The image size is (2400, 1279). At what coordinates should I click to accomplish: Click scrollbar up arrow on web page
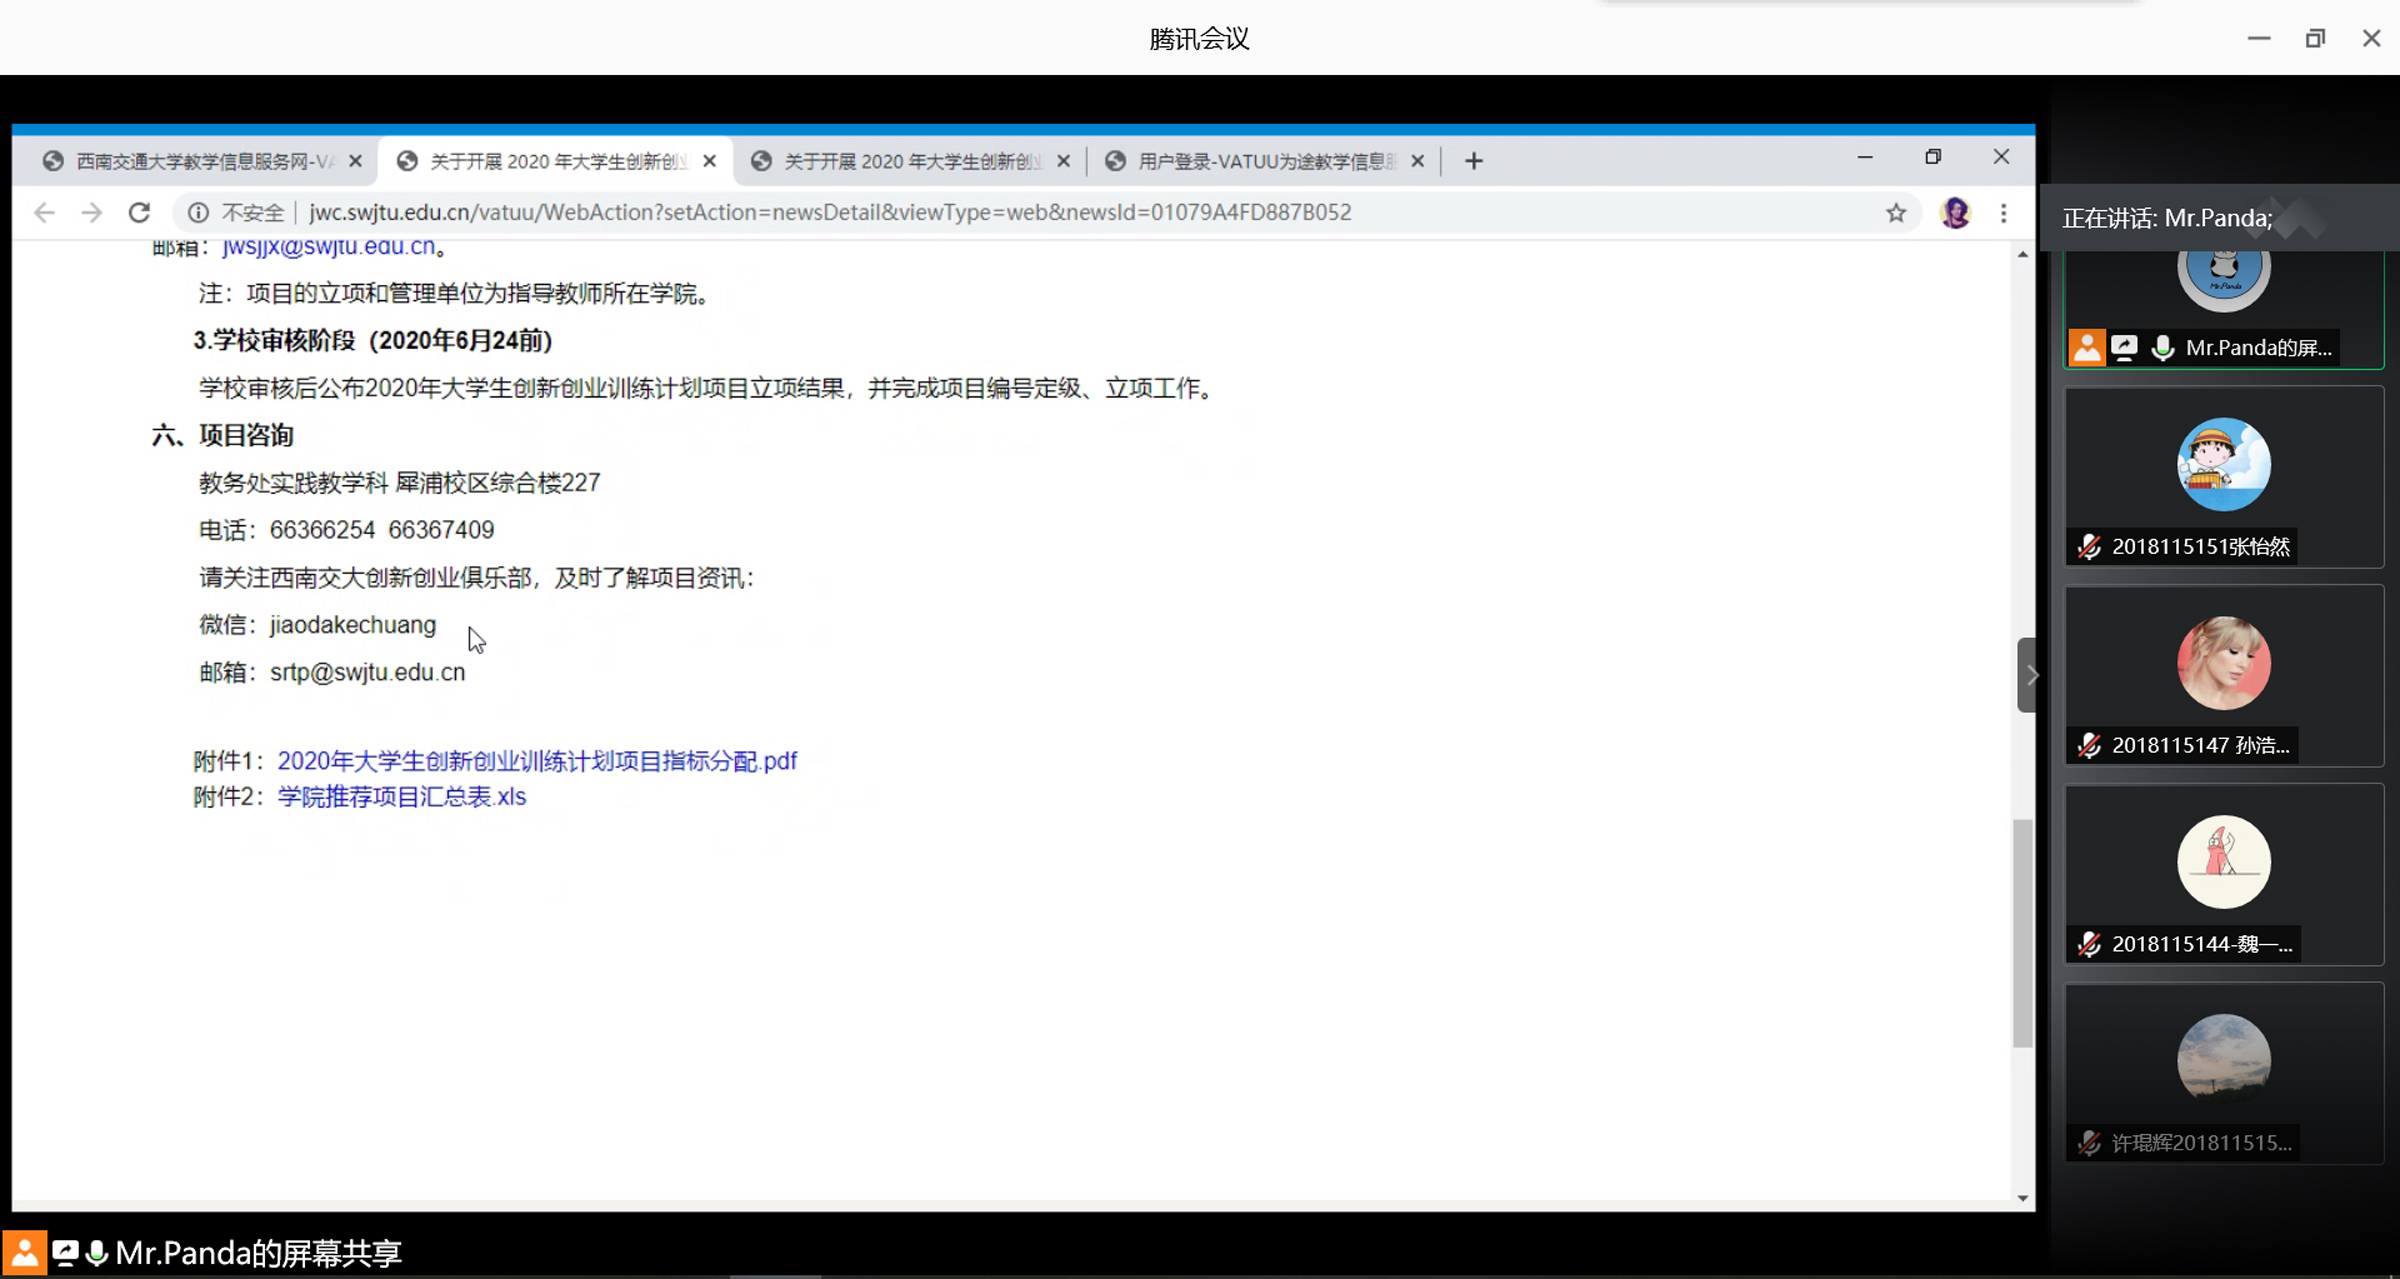pos(2023,255)
